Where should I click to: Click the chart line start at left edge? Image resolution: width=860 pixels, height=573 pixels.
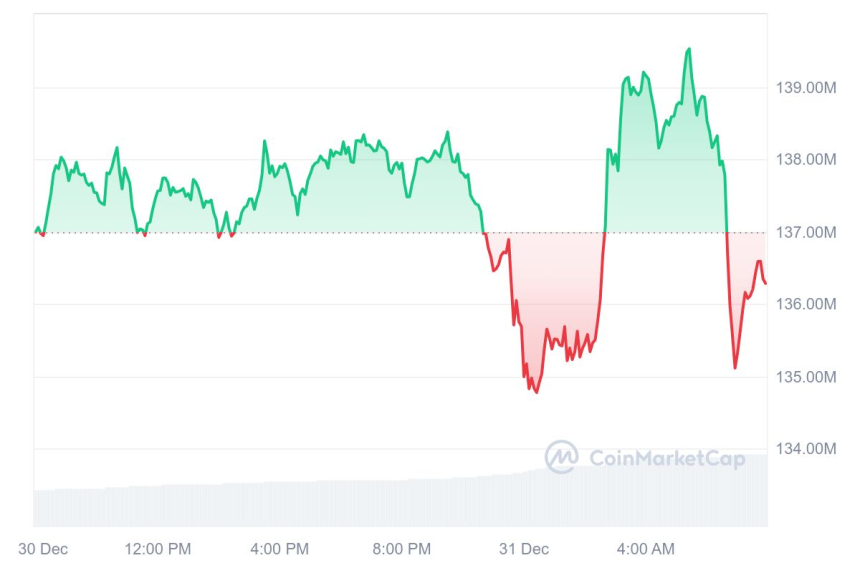(36, 232)
